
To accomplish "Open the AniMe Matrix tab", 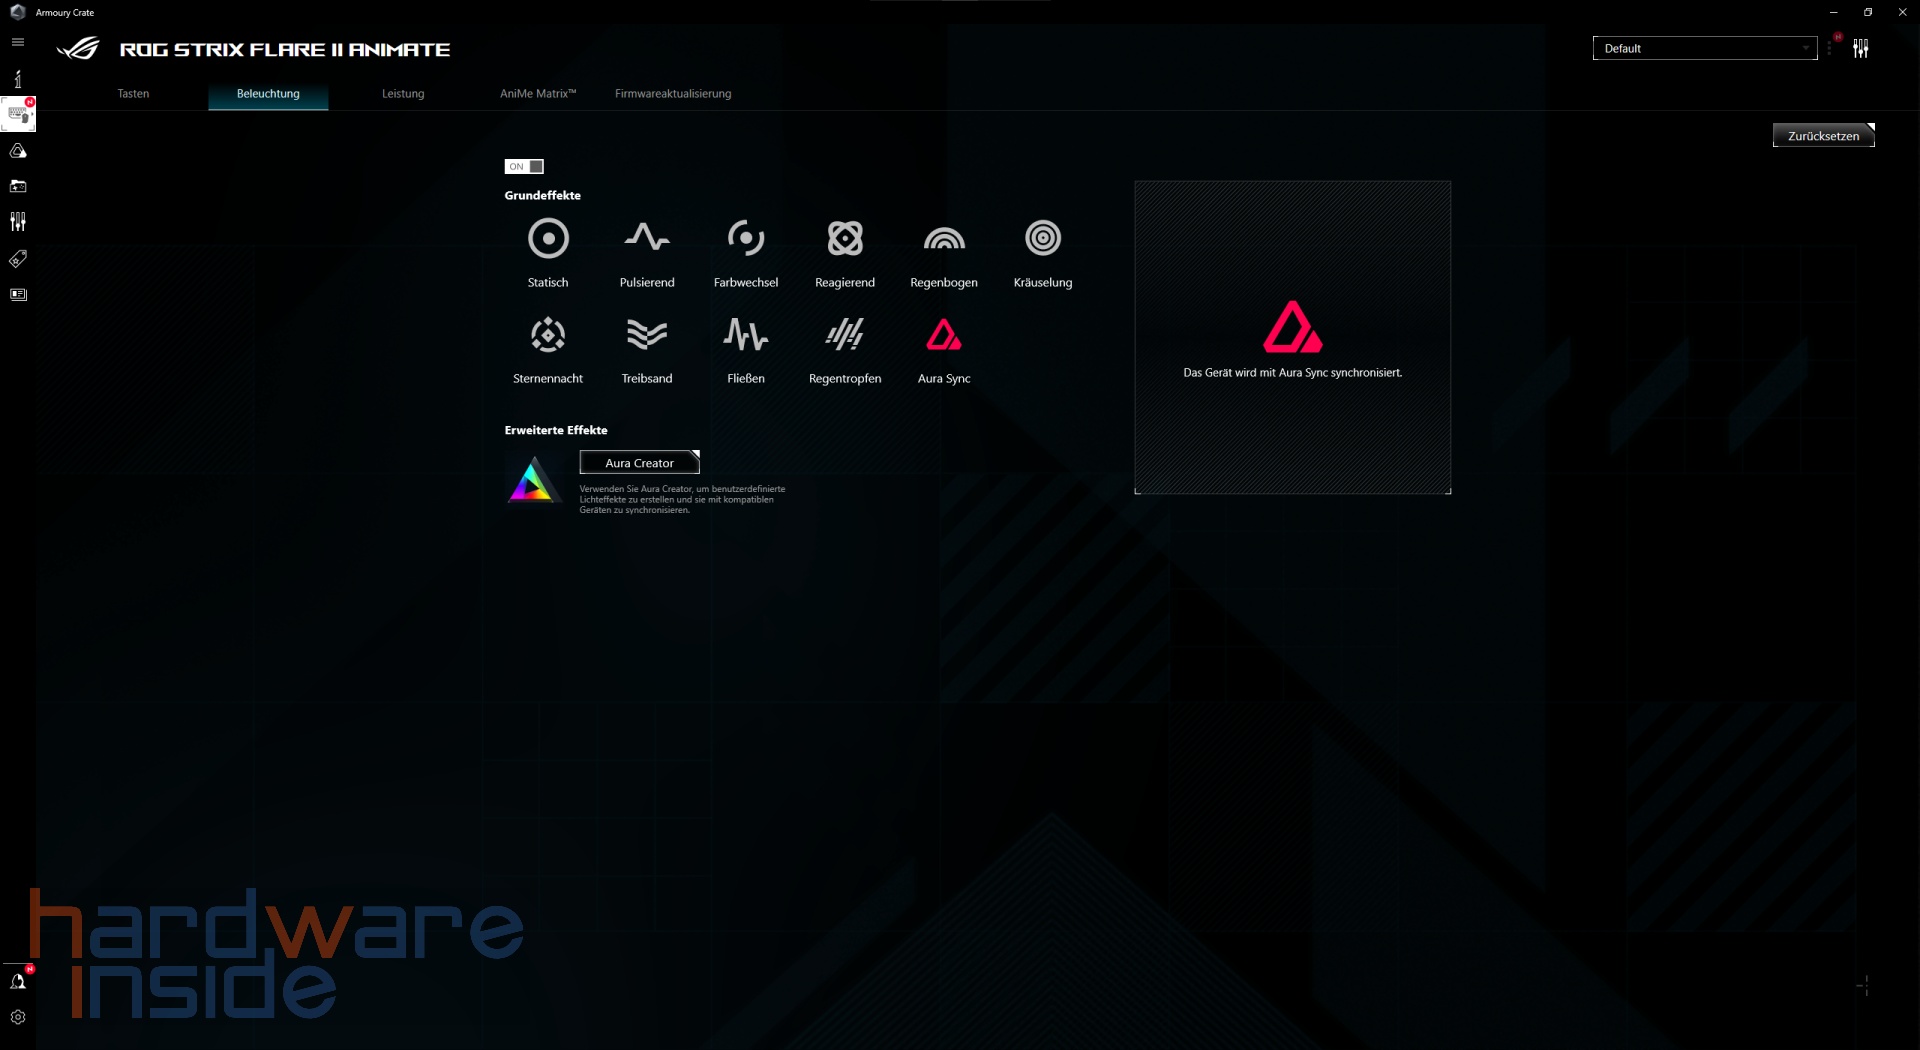I will [x=538, y=94].
